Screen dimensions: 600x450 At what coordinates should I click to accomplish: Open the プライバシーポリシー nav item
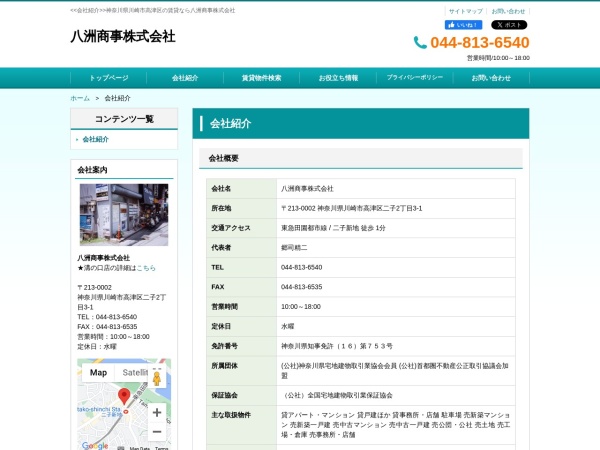(x=415, y=78)
